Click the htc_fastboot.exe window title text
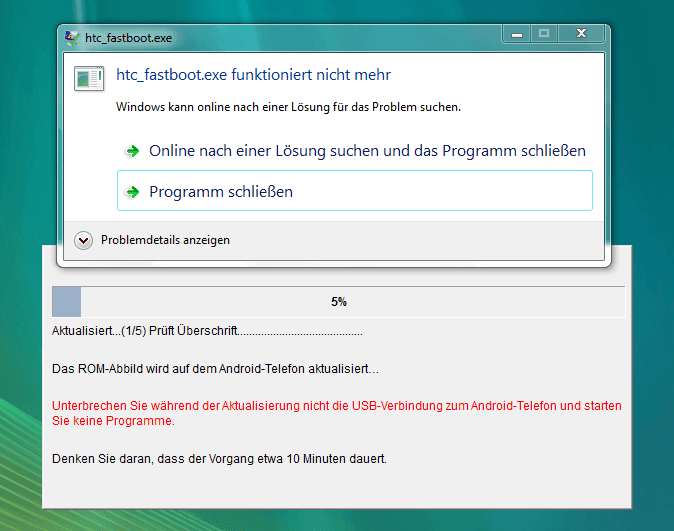The height and width of the screenshot is (531, 674). 129,38
